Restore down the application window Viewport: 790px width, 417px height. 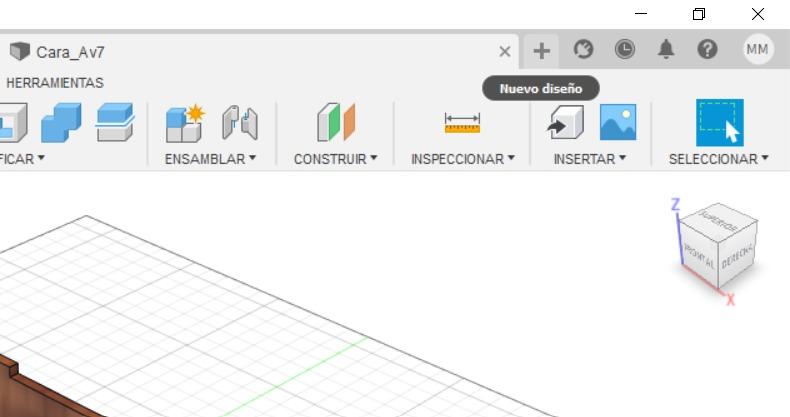click(x=699, y=14)
